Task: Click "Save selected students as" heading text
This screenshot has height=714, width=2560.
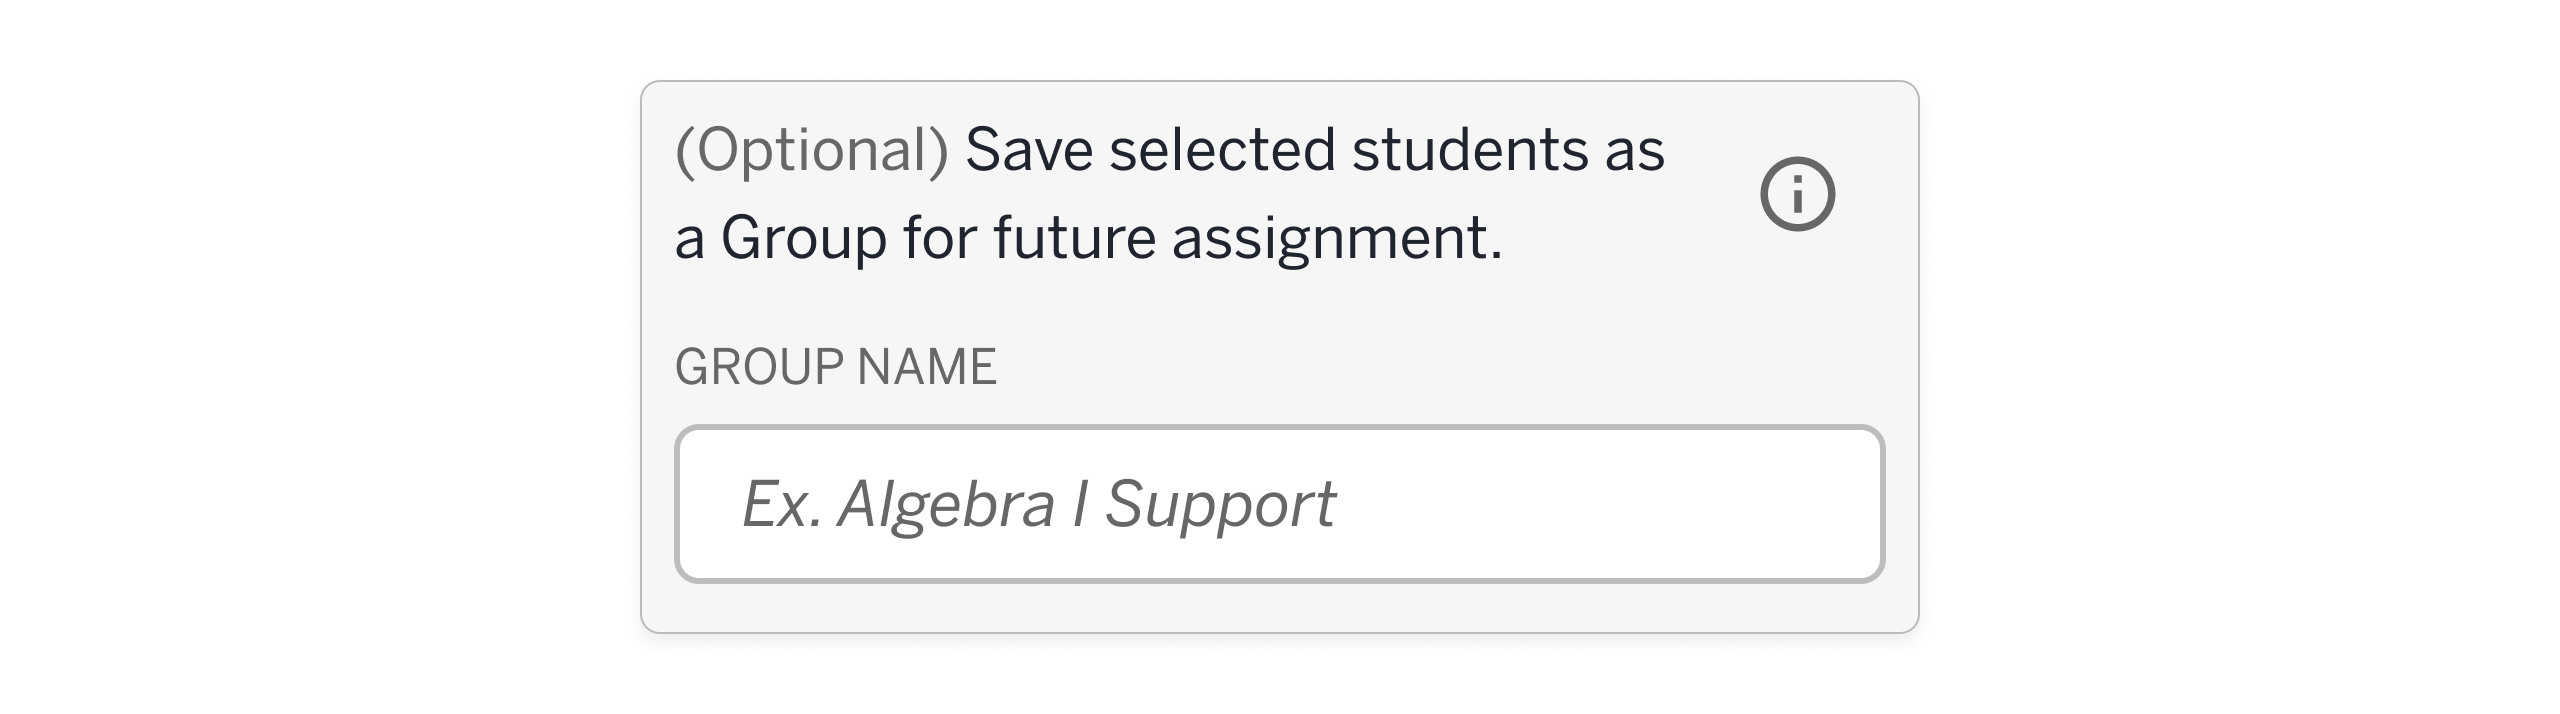Action: pyautogui.click(x=1314, y=151)
